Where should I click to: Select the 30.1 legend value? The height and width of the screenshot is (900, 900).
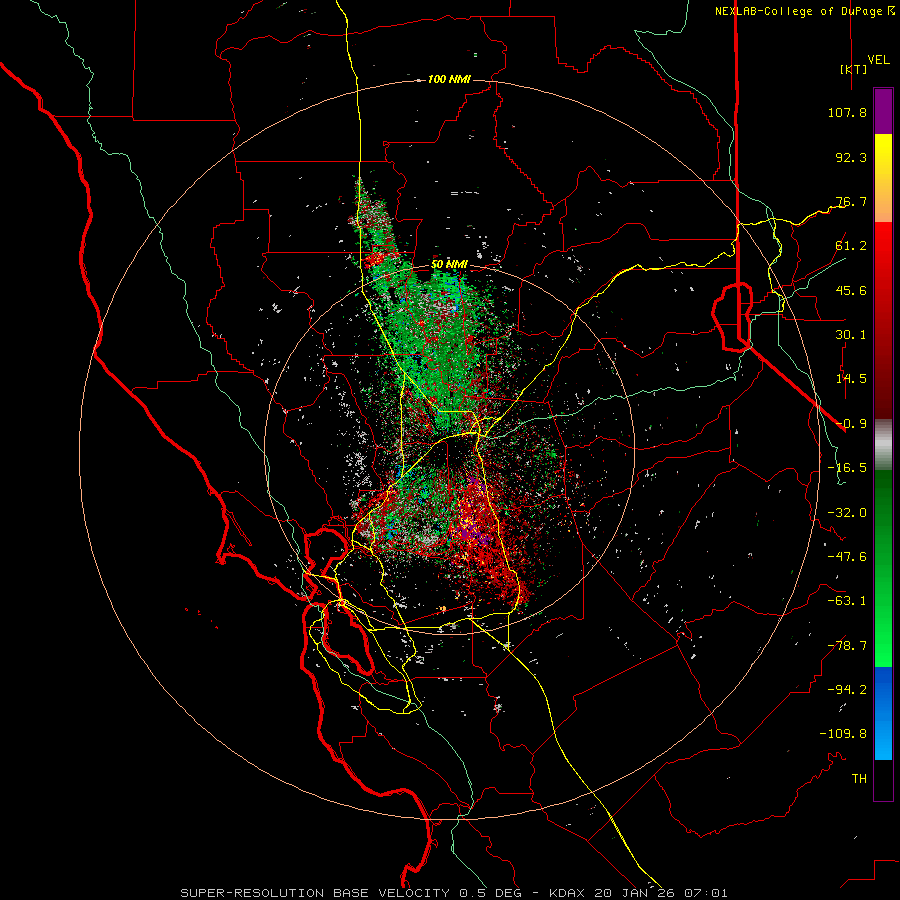click(x=851, y=335)
